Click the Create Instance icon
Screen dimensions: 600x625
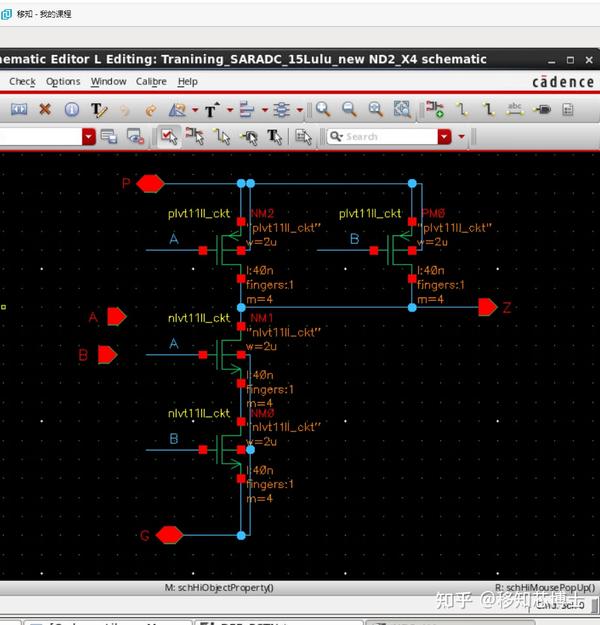435,109
